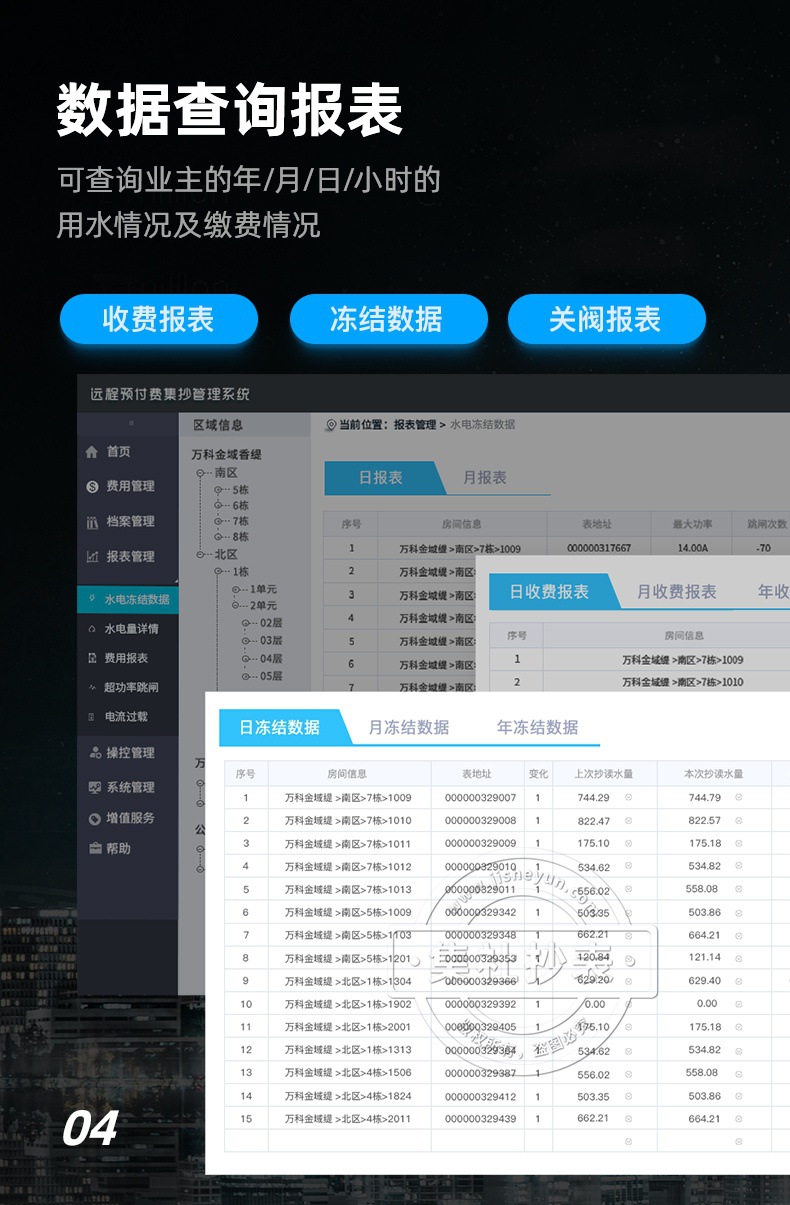Open the 增值服务 service icon
The height and width of the screenshot is (1205, 790).
95,818
